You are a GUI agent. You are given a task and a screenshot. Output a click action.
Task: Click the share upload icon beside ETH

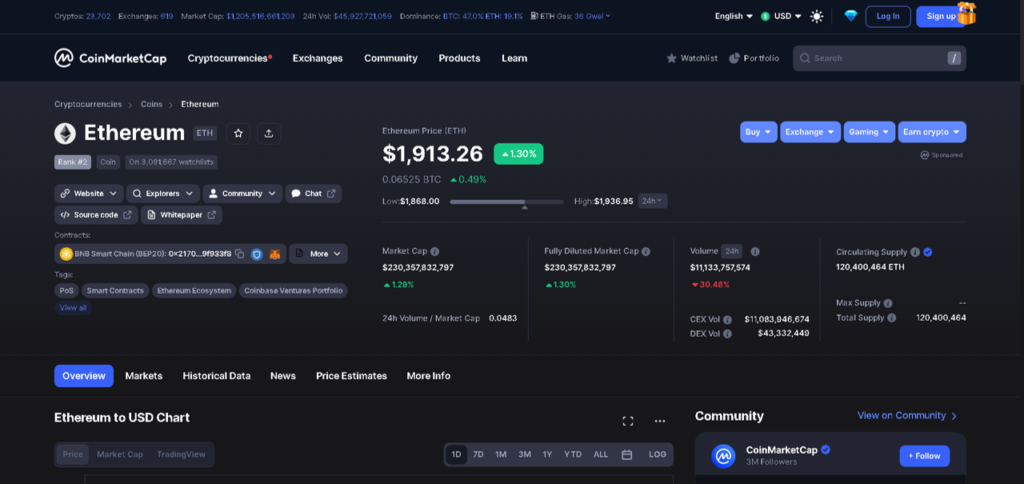[269, 133]
